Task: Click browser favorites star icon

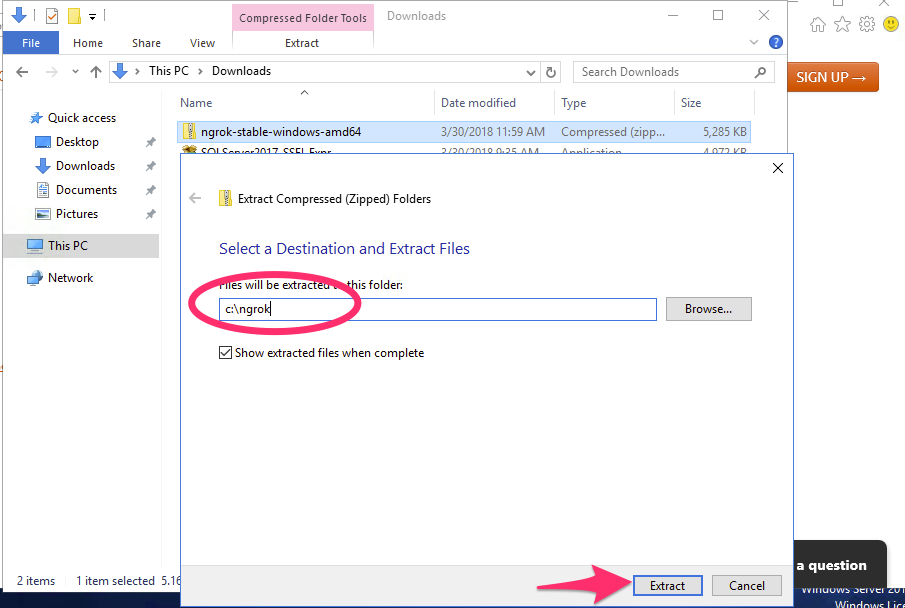Action: (842, 24)
